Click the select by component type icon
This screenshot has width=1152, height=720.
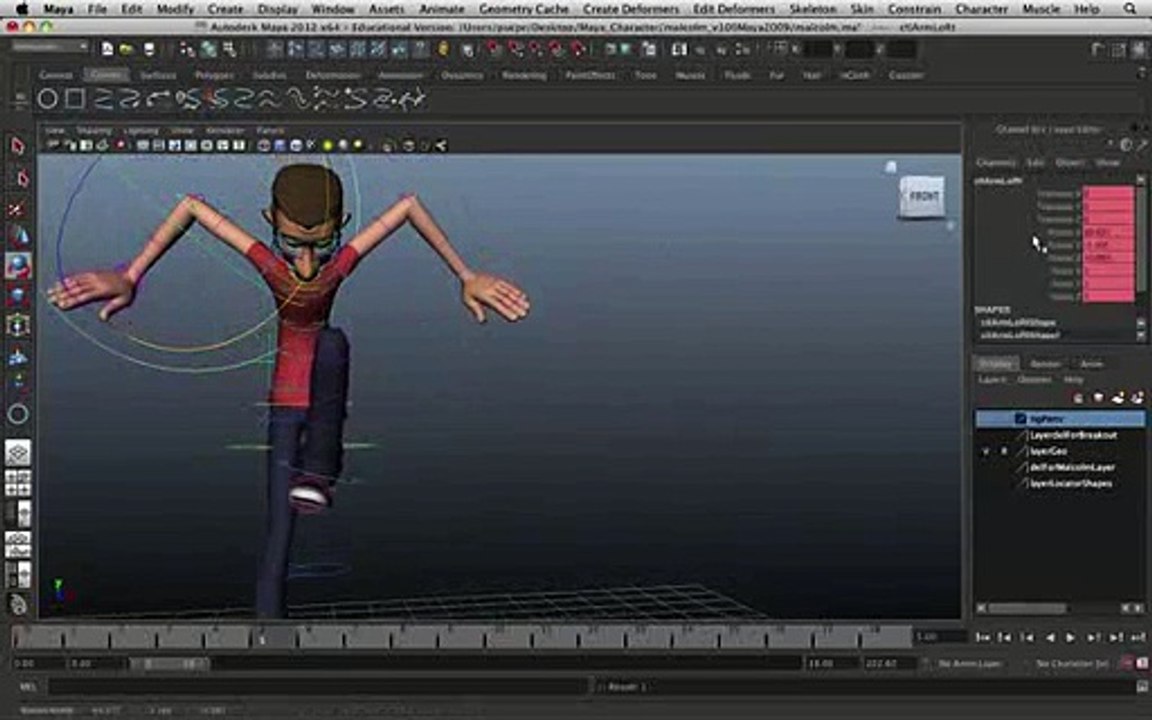click(230, 50)
